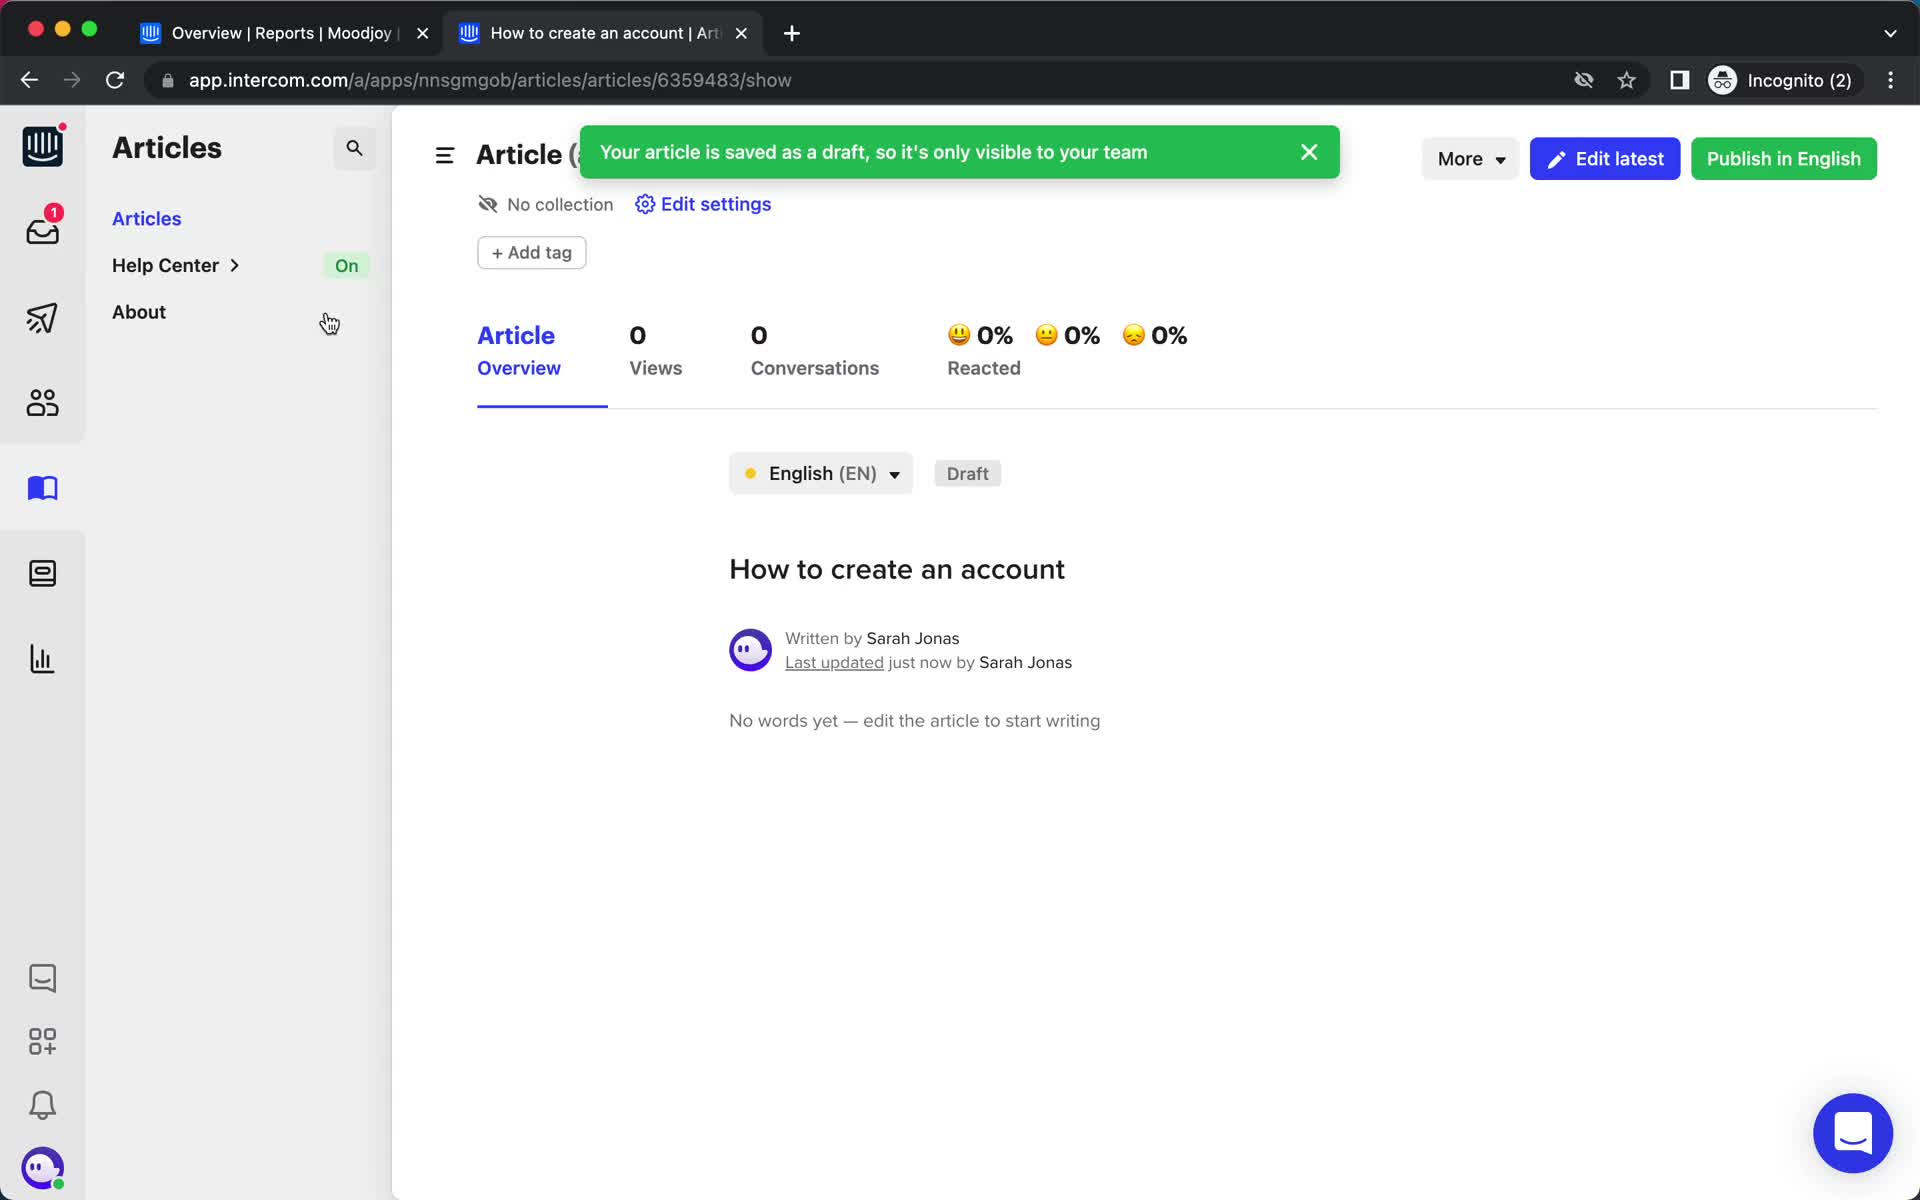Expand the More options dropdown

pyautogui.click(x=1471, y=158)
